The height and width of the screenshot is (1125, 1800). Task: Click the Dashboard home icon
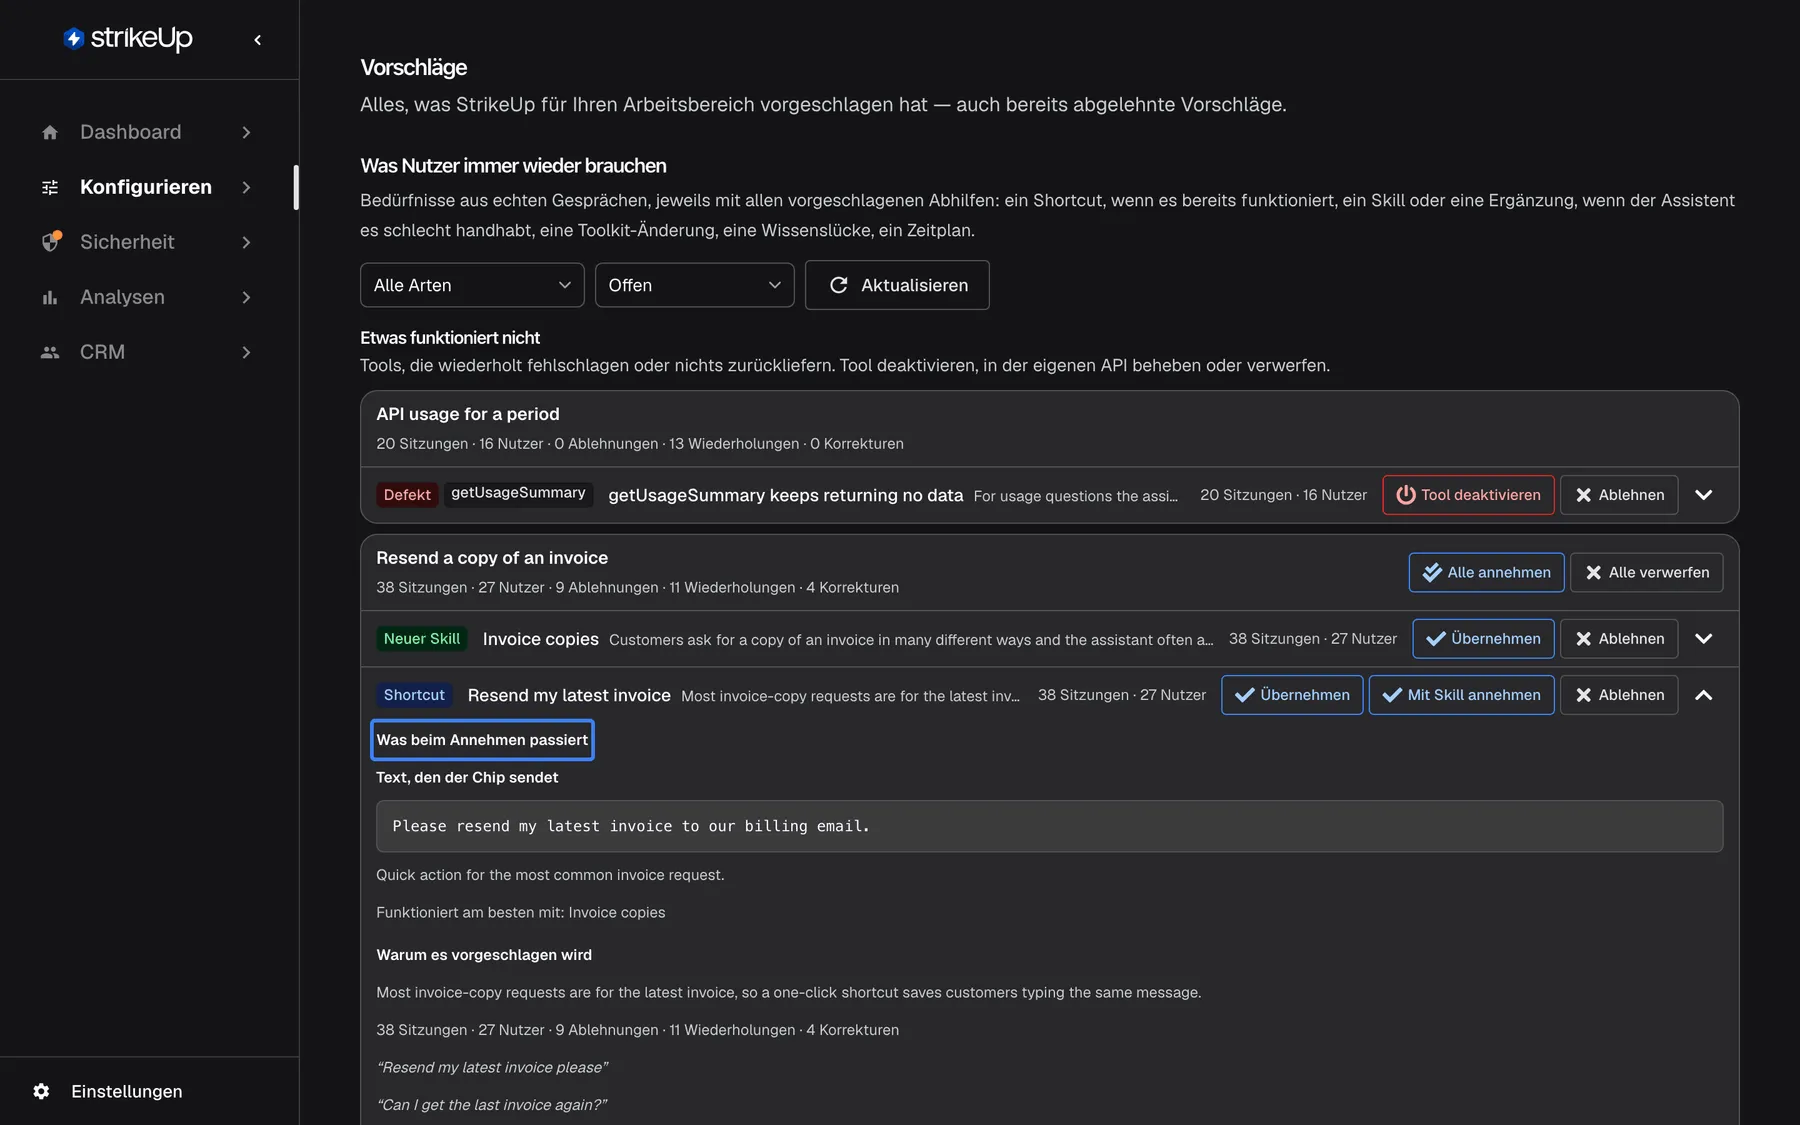(x=50, y=132)
